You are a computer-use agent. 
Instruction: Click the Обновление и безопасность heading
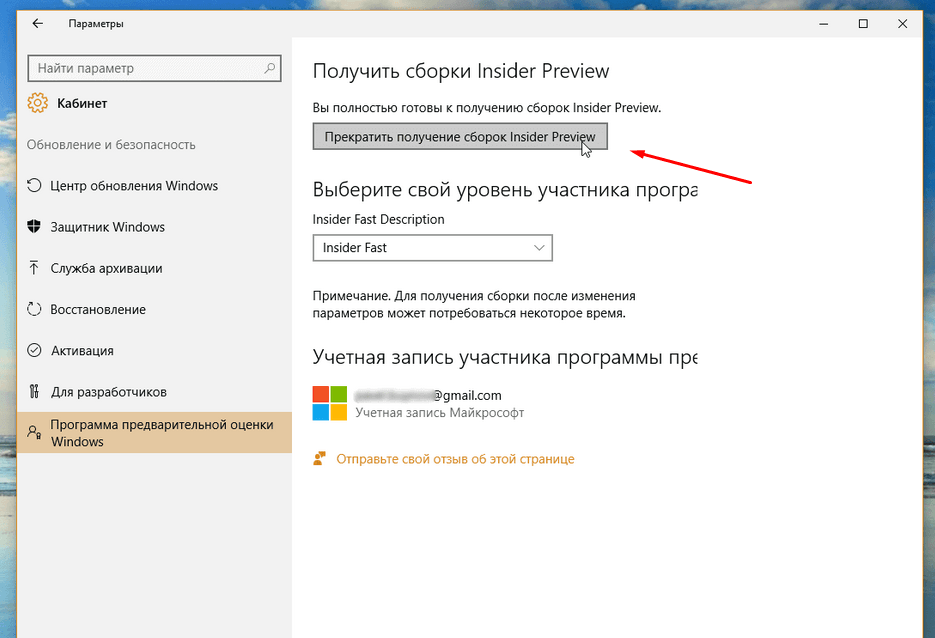coord(111,144)
